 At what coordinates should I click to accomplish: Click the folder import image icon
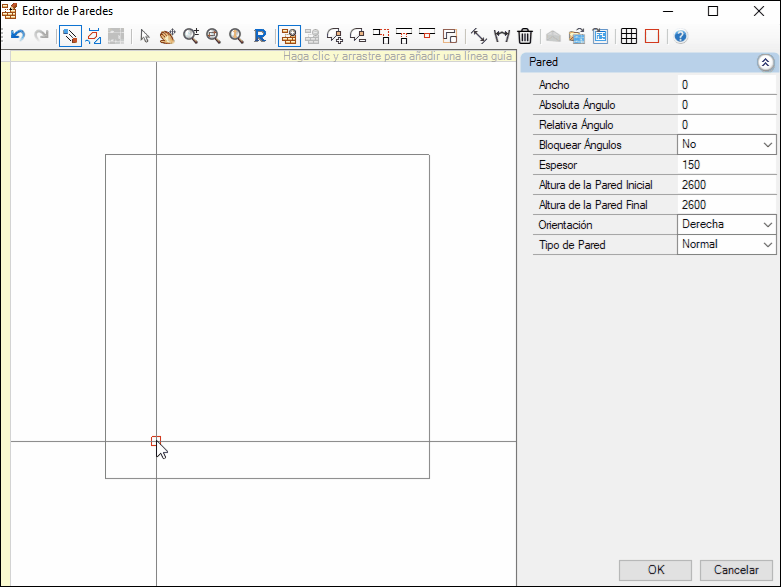[577, 36]
